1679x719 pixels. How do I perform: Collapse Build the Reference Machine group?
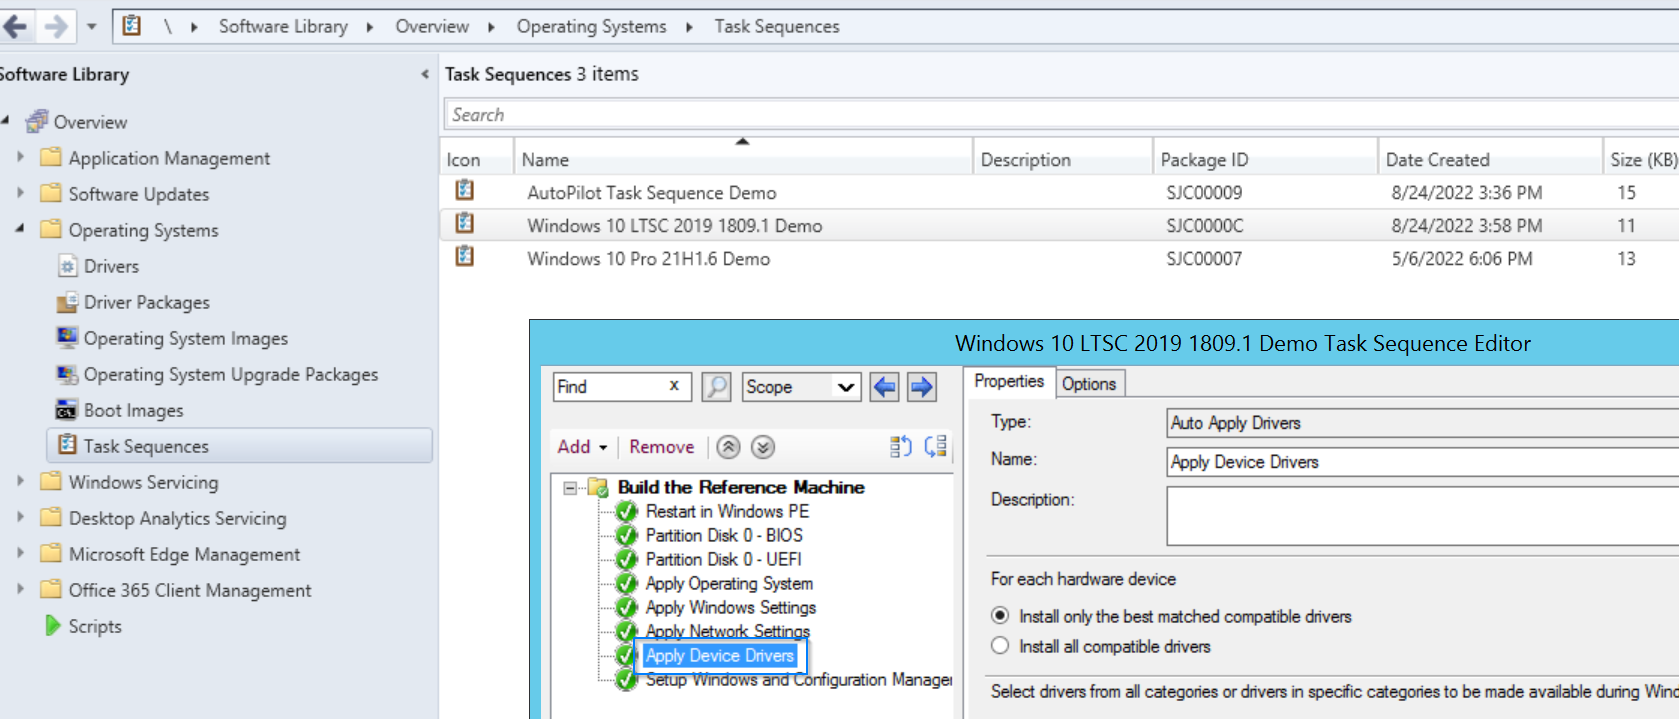(570, 488)
